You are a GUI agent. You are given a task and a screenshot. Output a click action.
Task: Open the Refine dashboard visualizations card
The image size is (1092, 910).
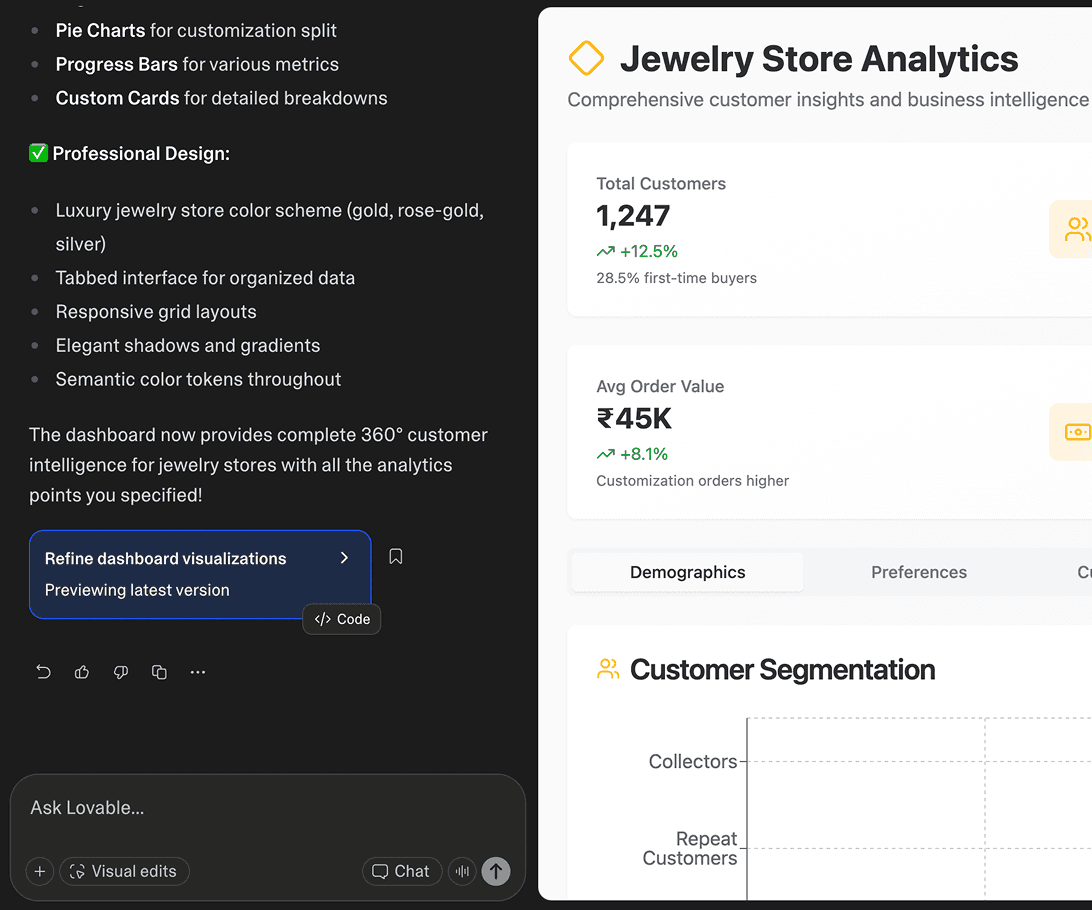(180, 574)
